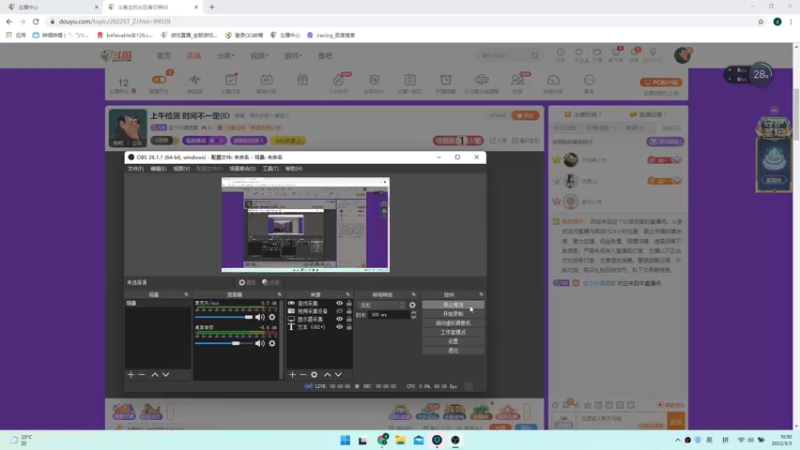Open OBS Studio from Windows taskbar
Viewport: 800px width, 450px height.
455,440
